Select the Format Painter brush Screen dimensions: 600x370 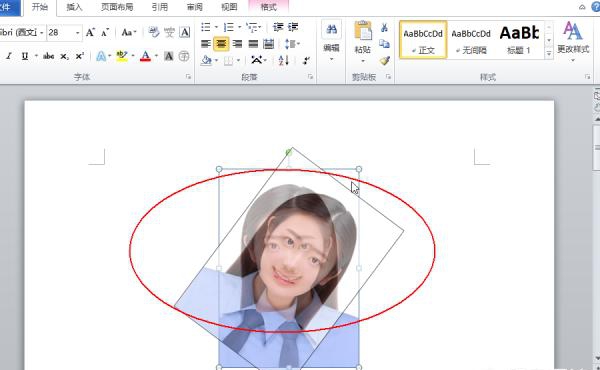(385, 60)
